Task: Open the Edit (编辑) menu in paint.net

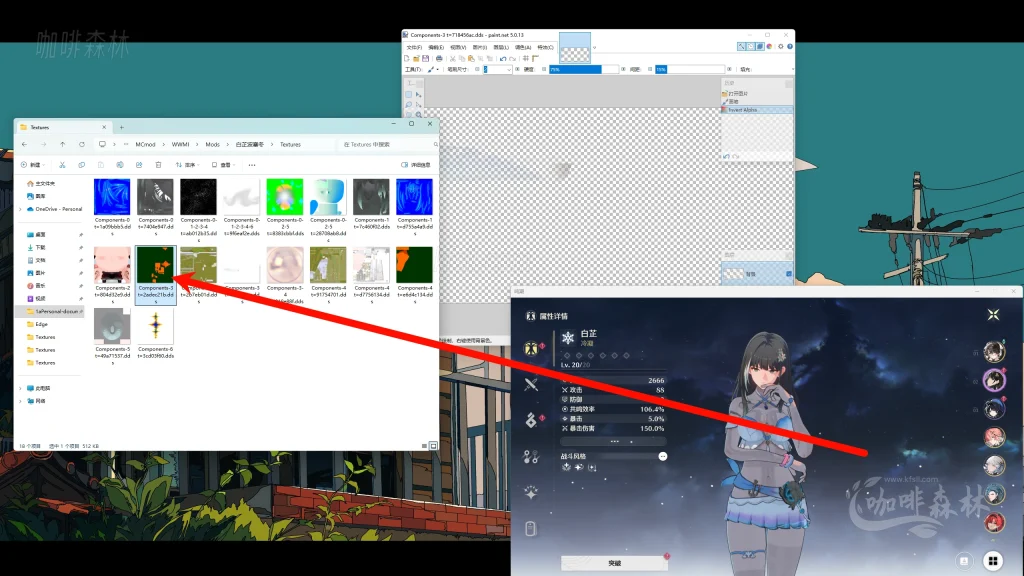Action: pyautogui.click(x=436, y=47)
